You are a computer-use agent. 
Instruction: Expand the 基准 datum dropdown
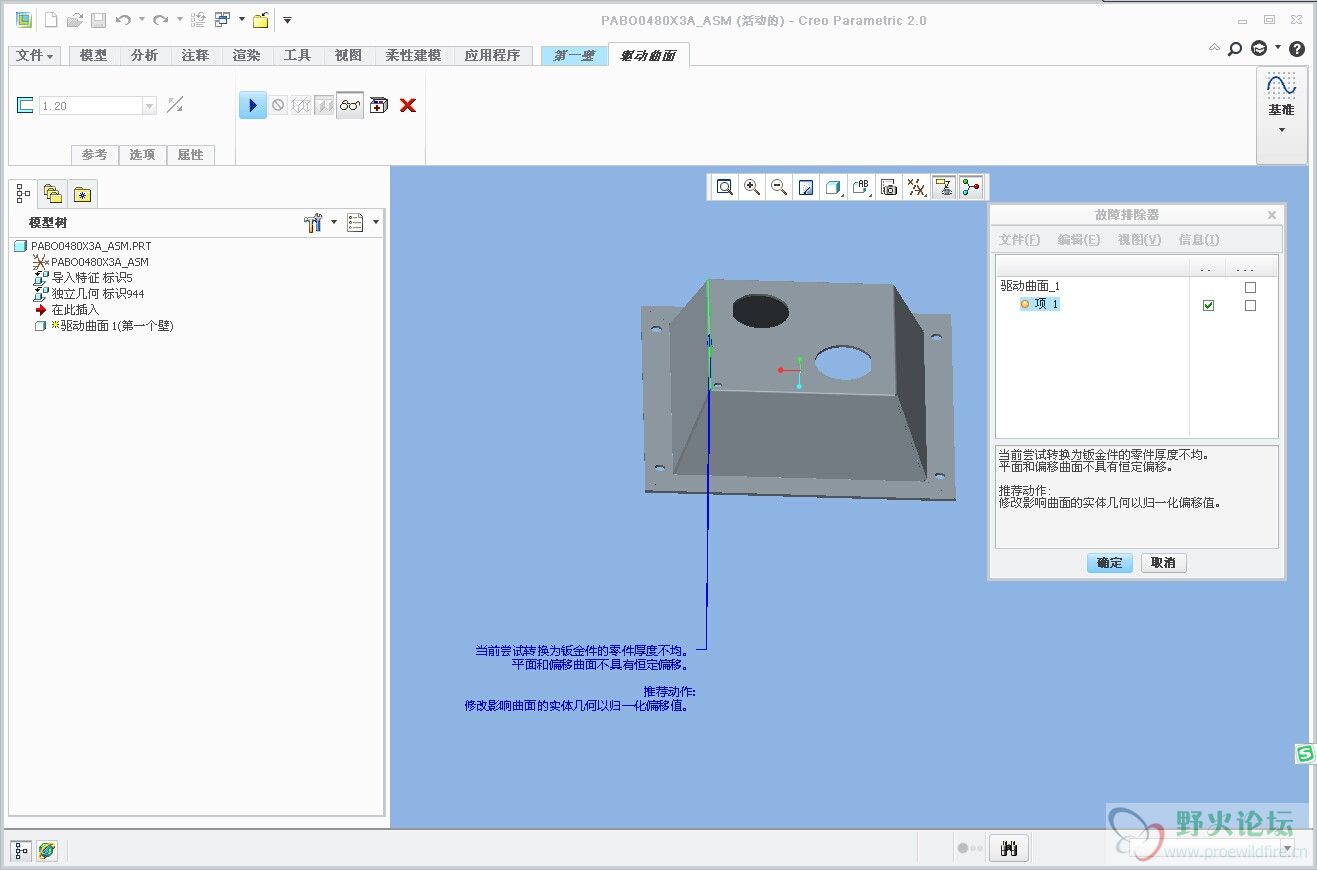[1281, 130]
